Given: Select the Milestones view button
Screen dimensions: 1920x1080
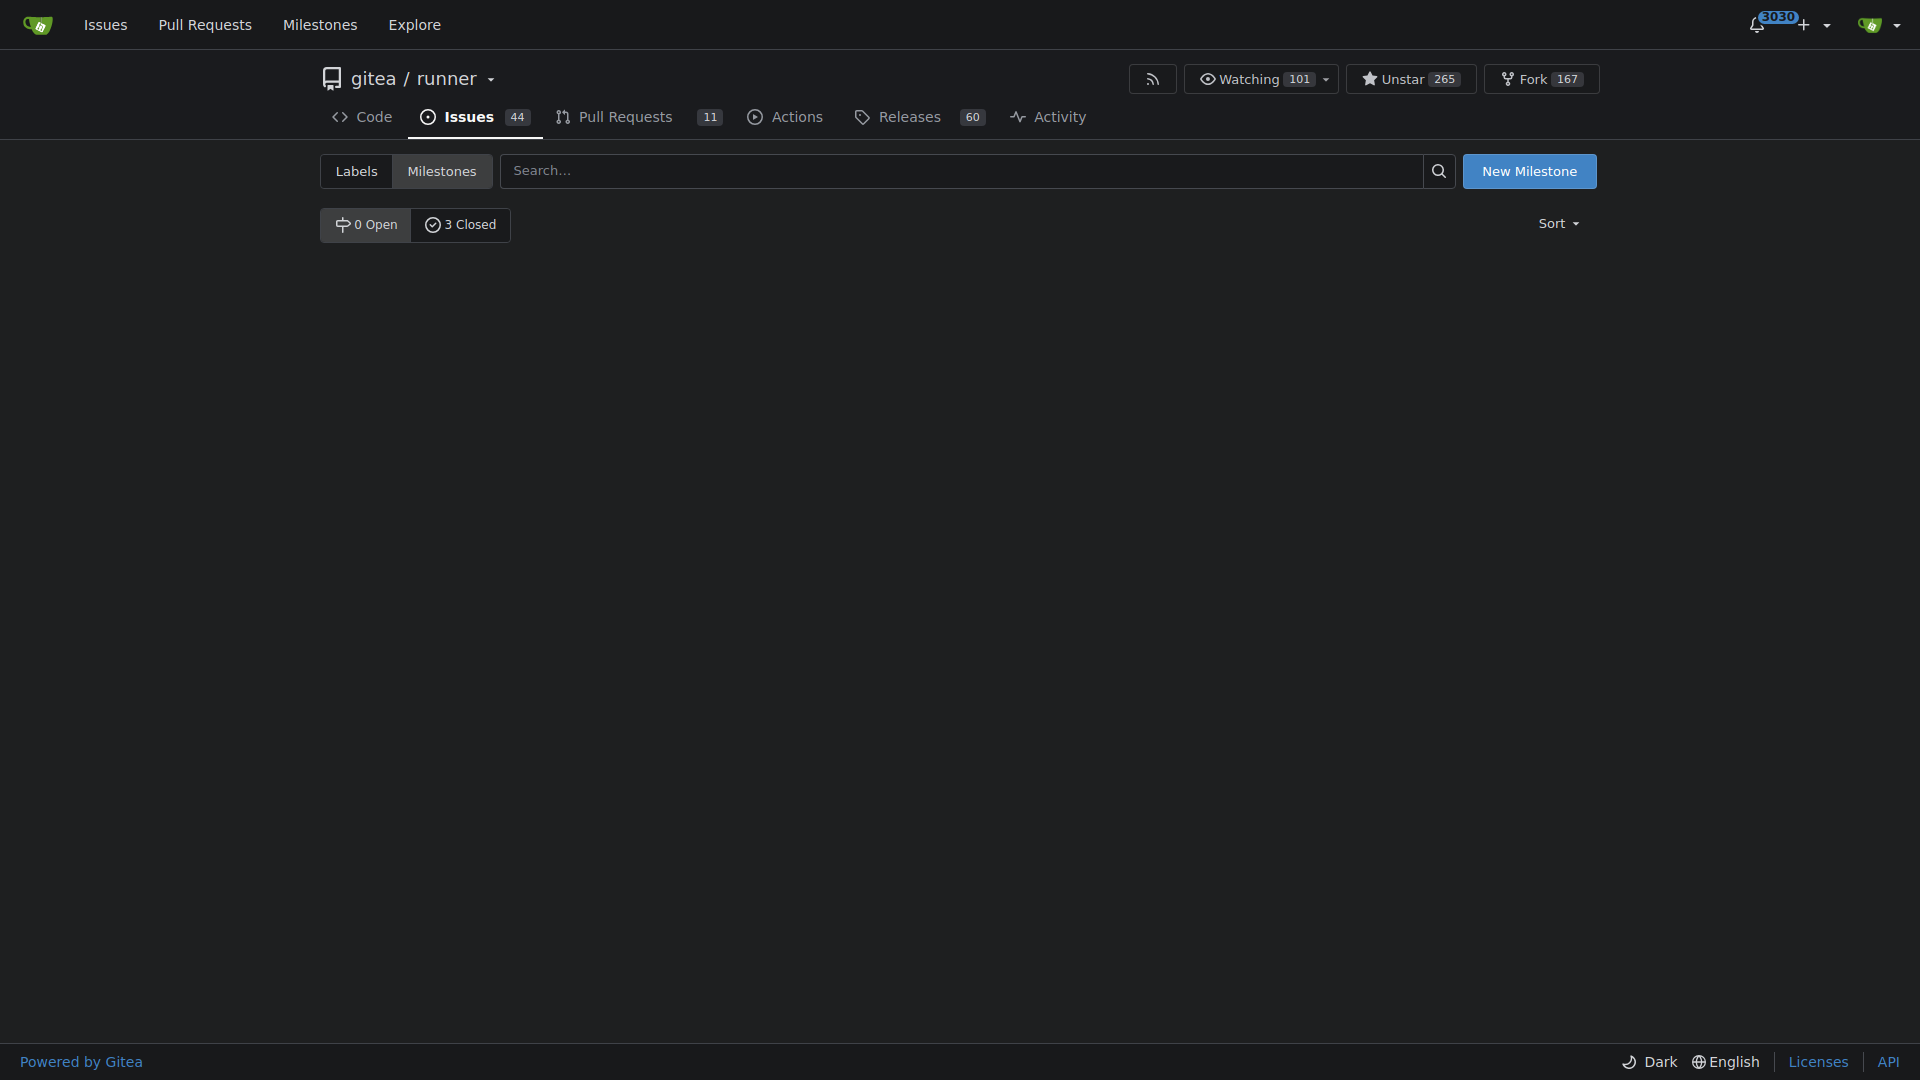Looking at the screenshot, I should point(442,171).
